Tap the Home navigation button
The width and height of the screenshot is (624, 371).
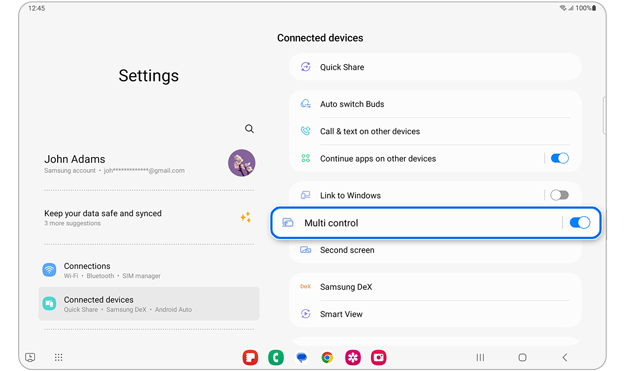coord(523,357)
